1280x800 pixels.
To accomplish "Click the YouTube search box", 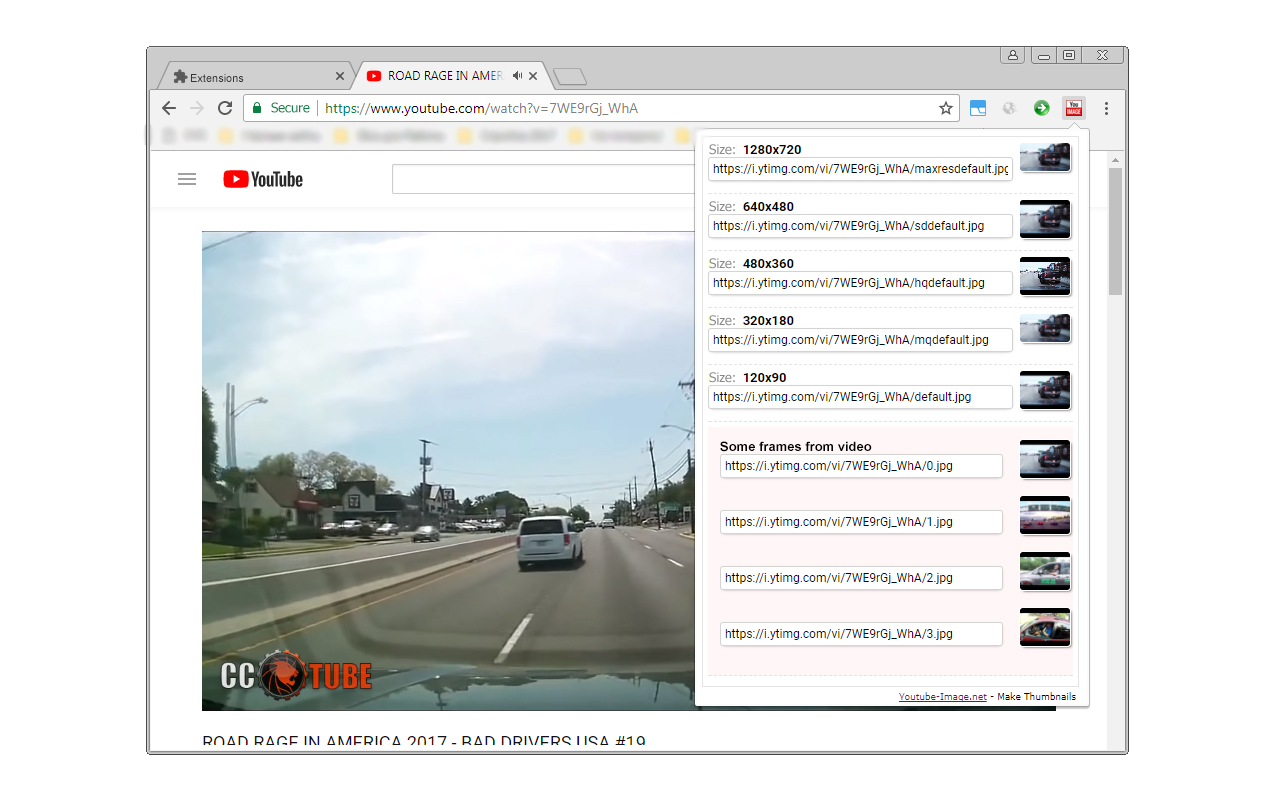I will (x=543, y=179).
